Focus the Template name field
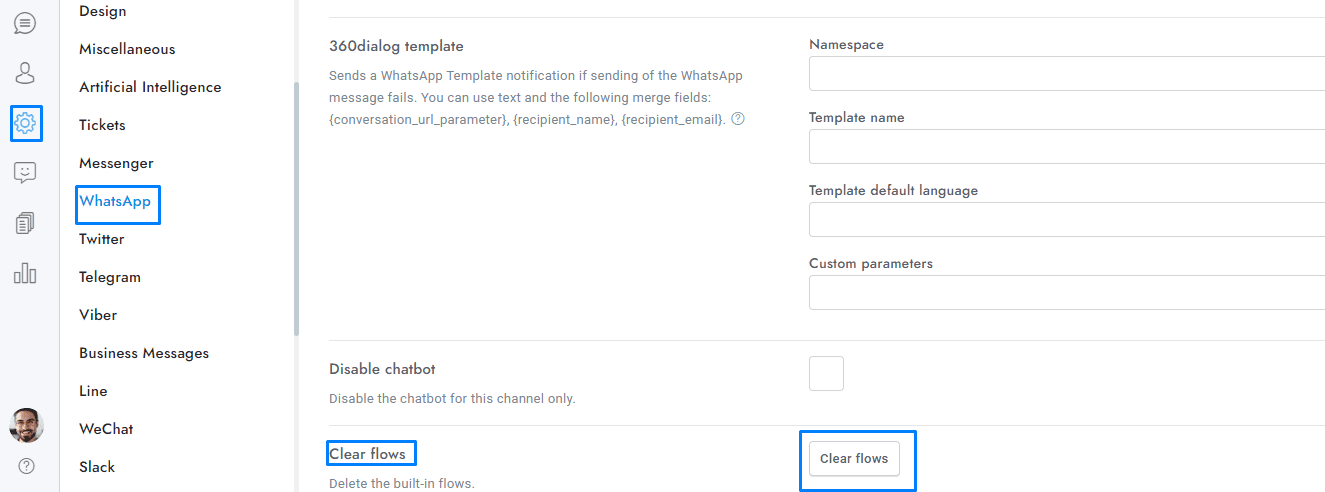 (1066, 147)
